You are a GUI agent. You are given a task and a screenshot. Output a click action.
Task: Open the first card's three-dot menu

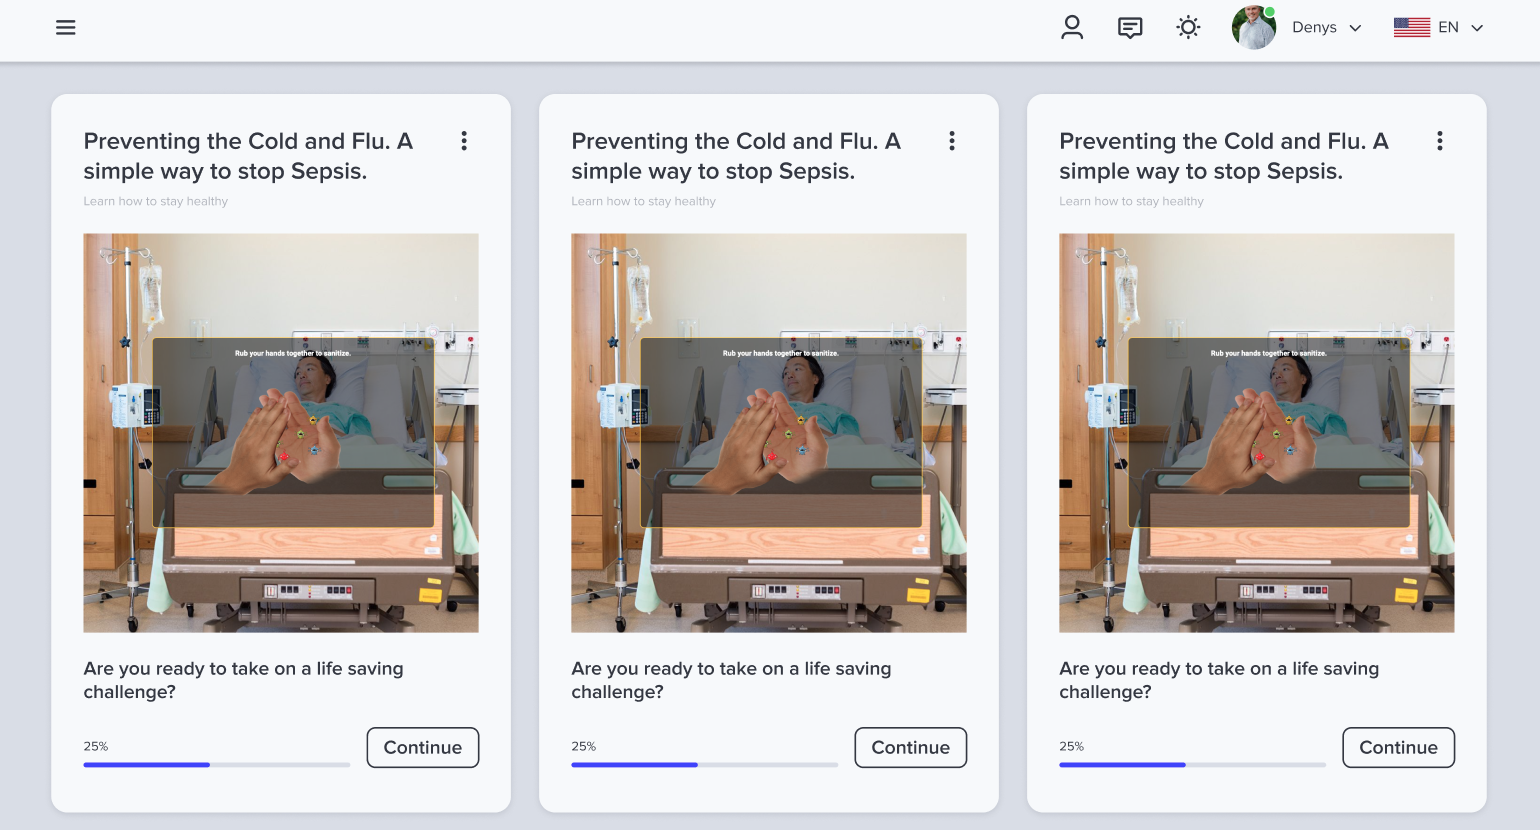point(464,141)
